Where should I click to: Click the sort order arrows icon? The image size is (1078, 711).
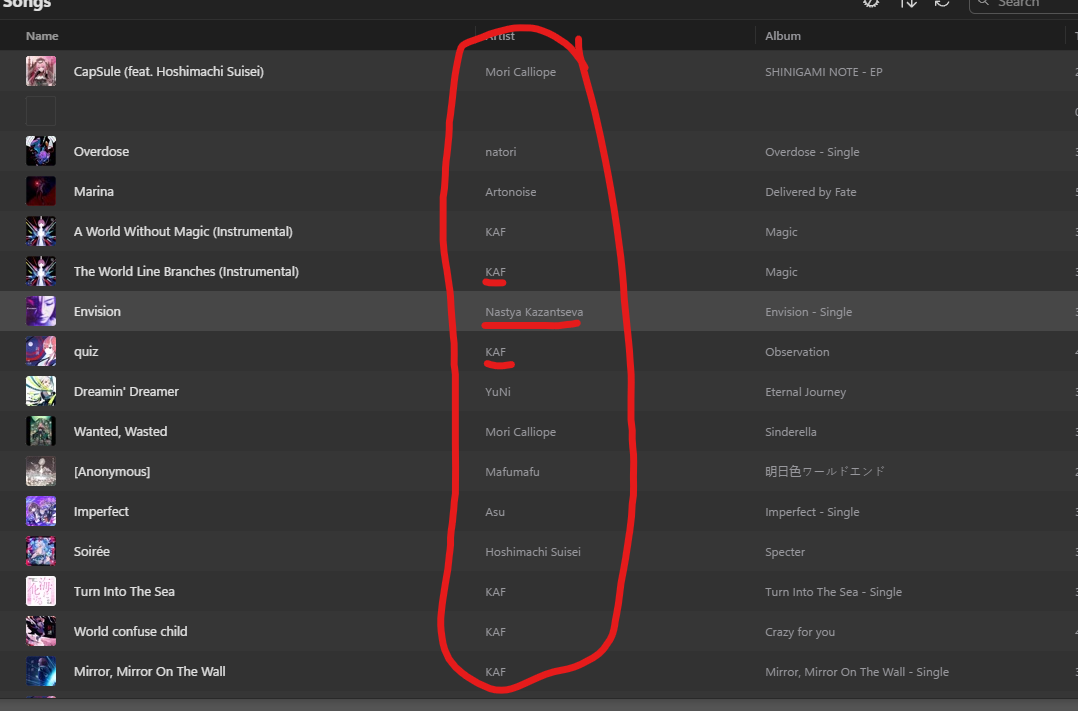(x=908, y=4)
